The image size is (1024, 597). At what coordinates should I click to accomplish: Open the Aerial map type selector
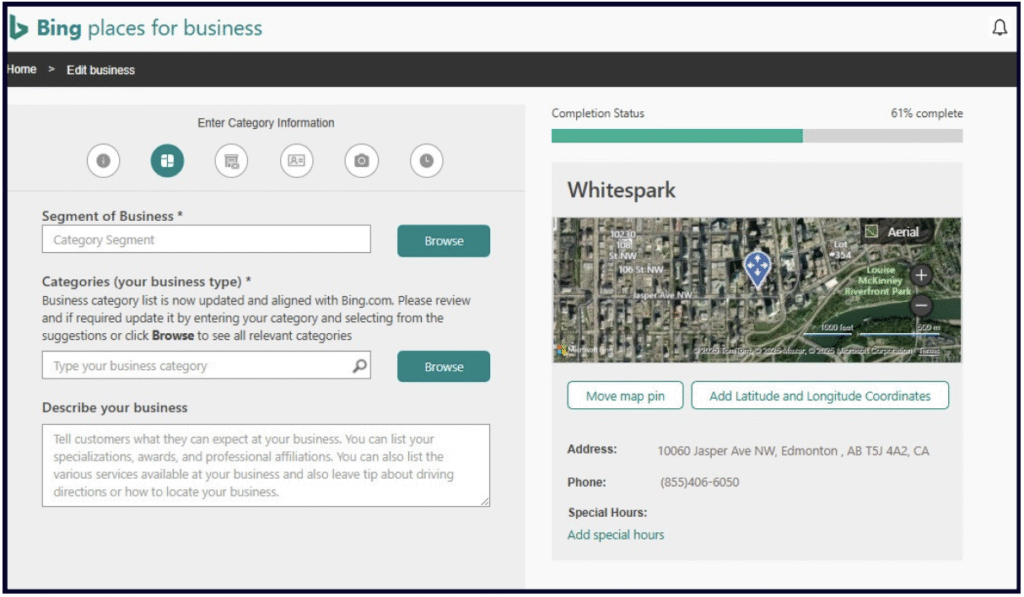click(x=892, y=232)
